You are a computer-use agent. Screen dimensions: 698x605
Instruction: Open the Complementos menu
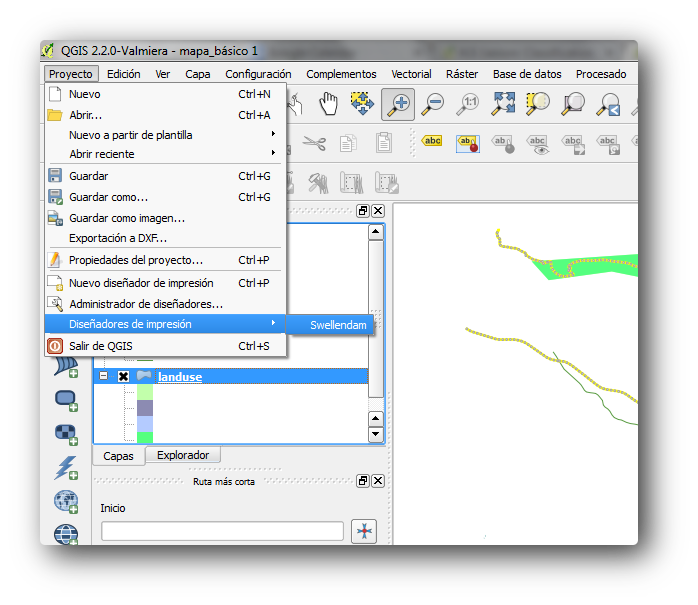[341, 74]
